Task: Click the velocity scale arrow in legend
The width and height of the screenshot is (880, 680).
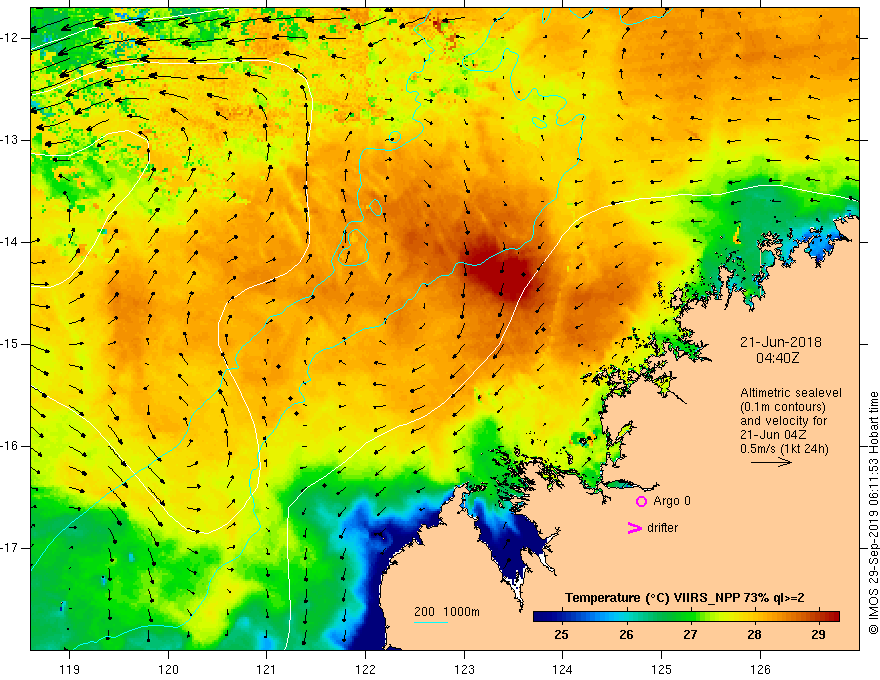Action: click(x=771, y=462)
